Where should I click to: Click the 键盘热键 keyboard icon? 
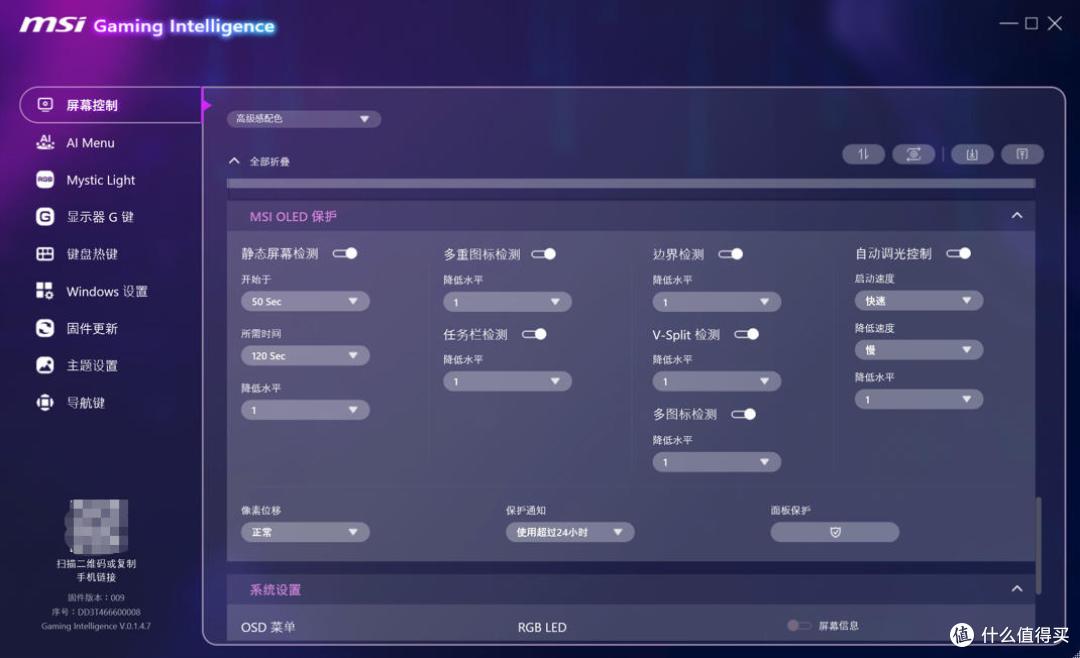[45, 254]
